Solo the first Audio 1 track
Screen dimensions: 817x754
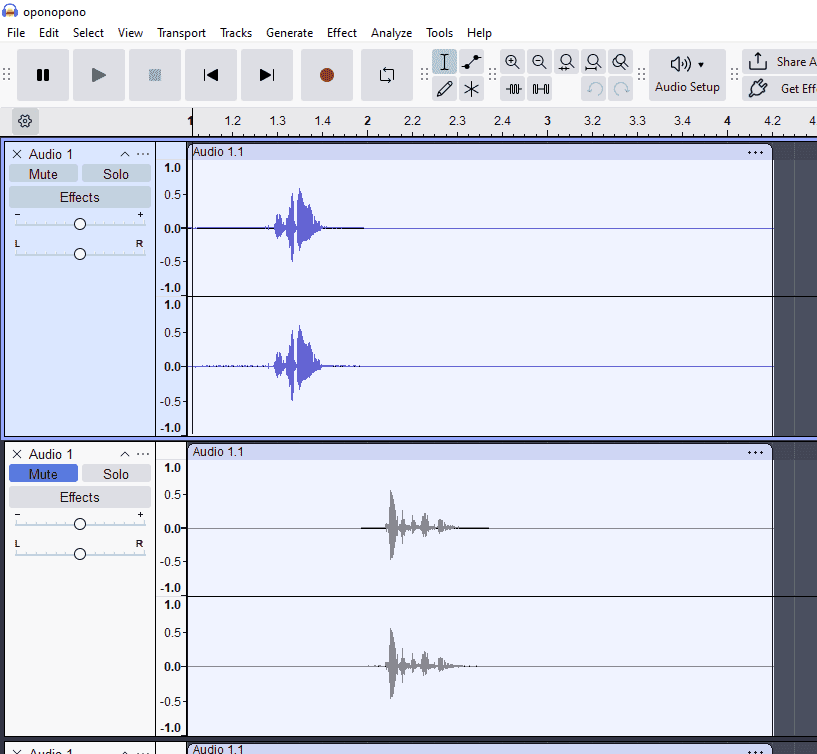tap(116, 174)
